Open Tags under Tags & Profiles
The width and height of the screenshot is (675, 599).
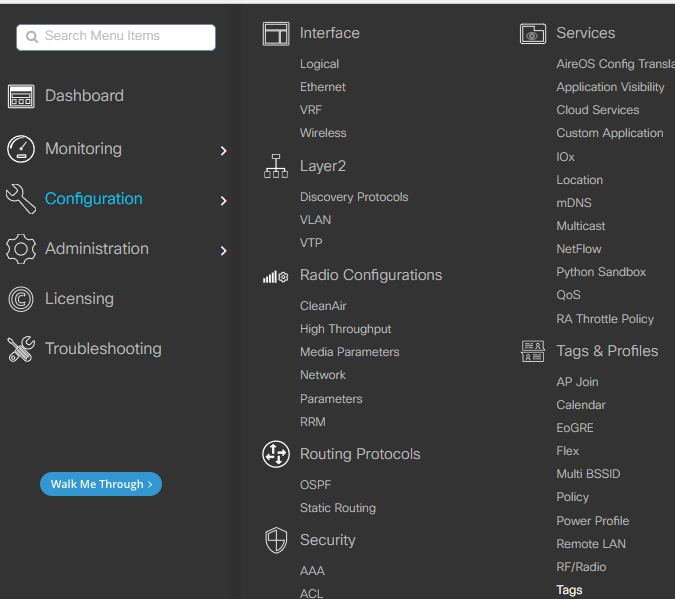click(570, 590)
